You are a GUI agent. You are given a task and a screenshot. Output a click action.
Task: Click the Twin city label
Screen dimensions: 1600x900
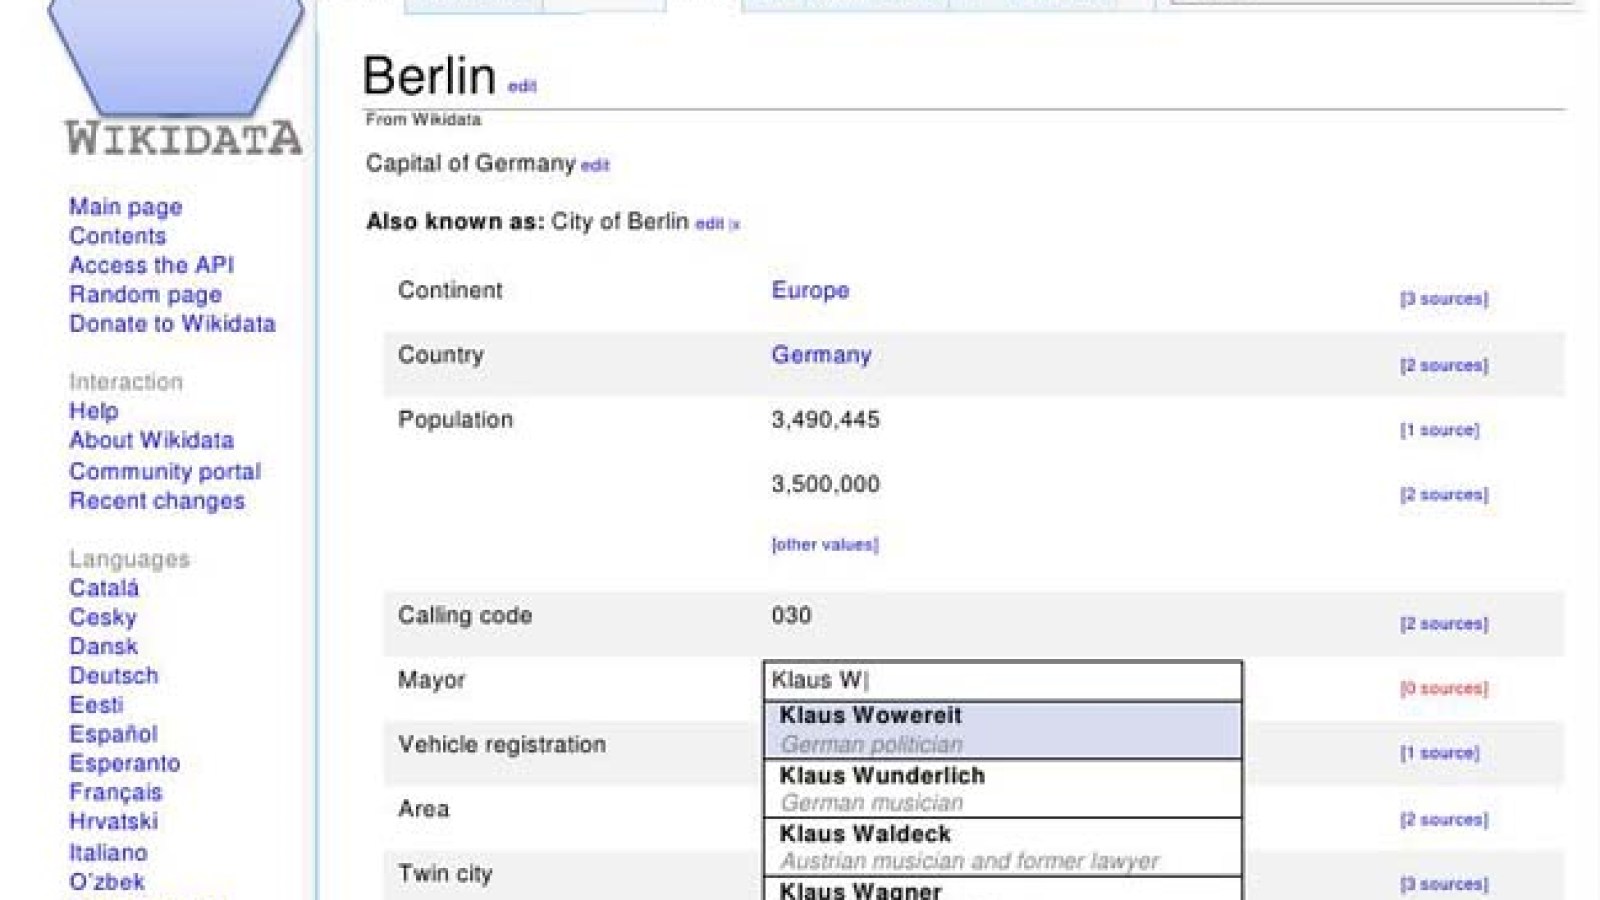[x=445, y=874]
